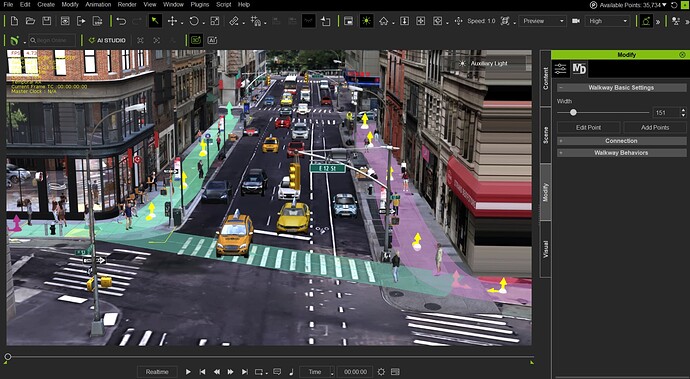The height and width of the screenshot is (379, 690).
Task: Select the Move tool with four arrows
Action: pyautogui.click(x=172, y=21)
